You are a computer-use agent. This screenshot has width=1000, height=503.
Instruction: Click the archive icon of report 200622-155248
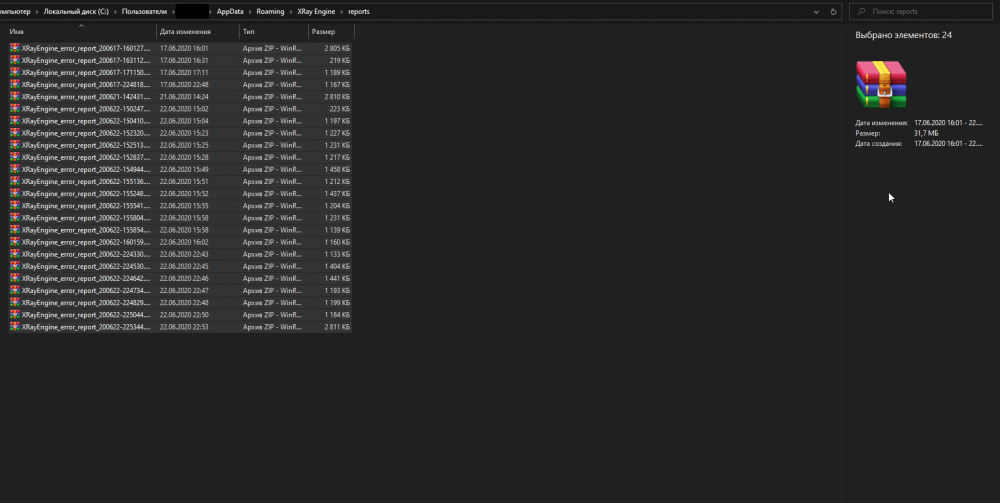tap(15, 193)
